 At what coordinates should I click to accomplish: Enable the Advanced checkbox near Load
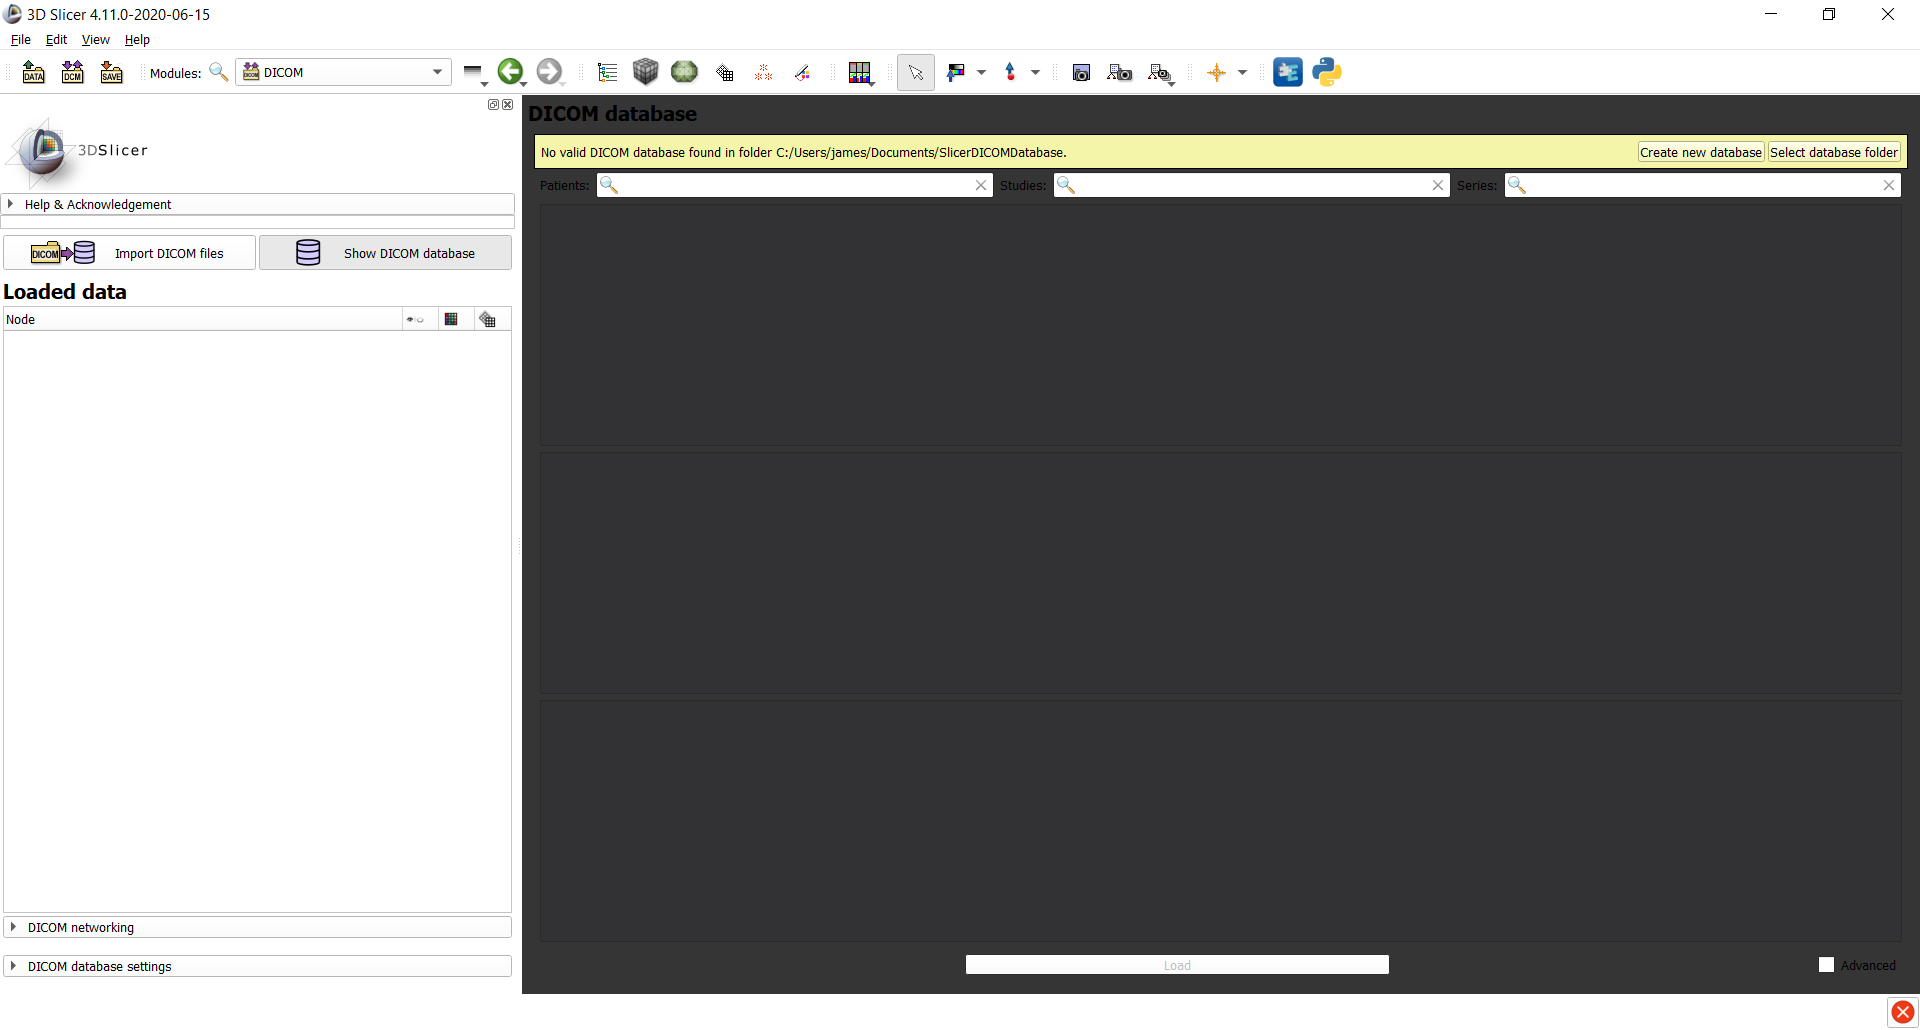(1827, 963)
